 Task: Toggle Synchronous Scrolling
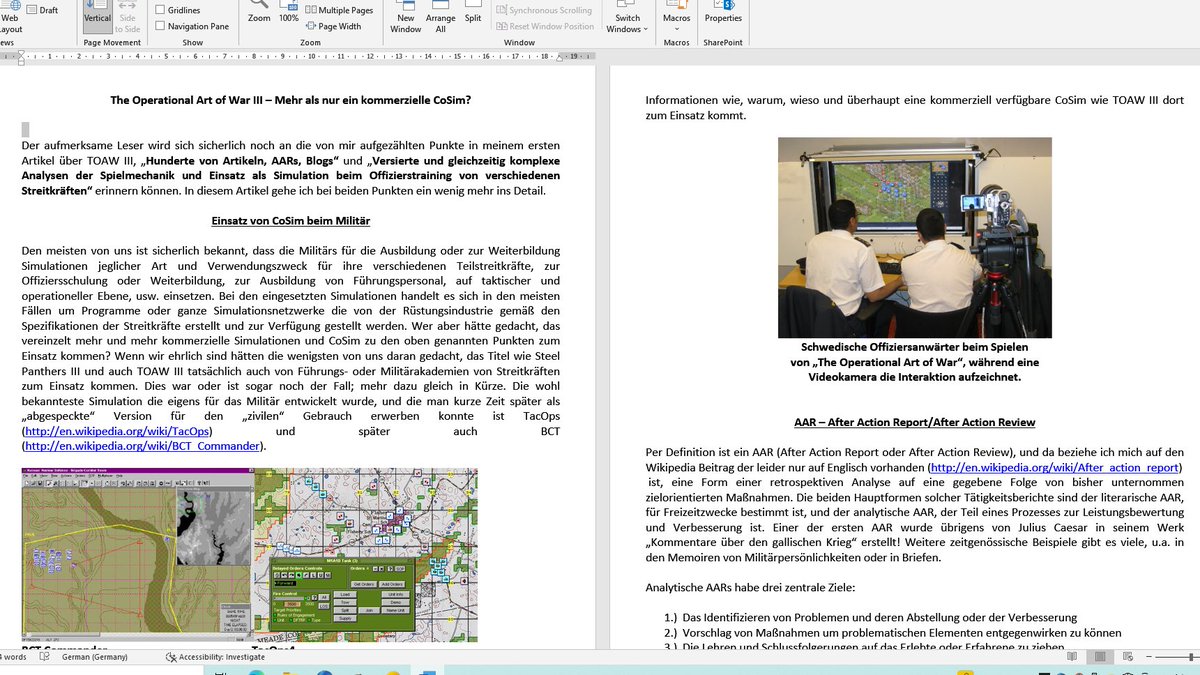pos(543,10)
